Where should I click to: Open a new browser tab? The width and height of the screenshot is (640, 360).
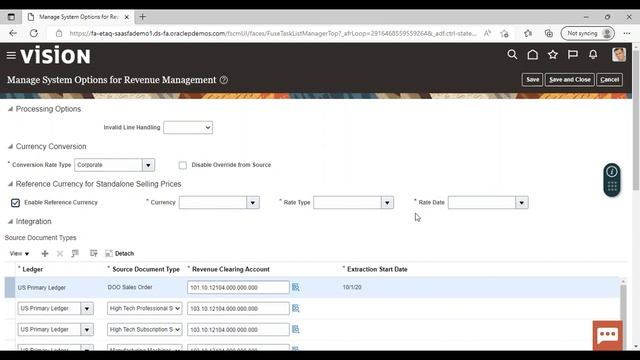tap(142, 17)
